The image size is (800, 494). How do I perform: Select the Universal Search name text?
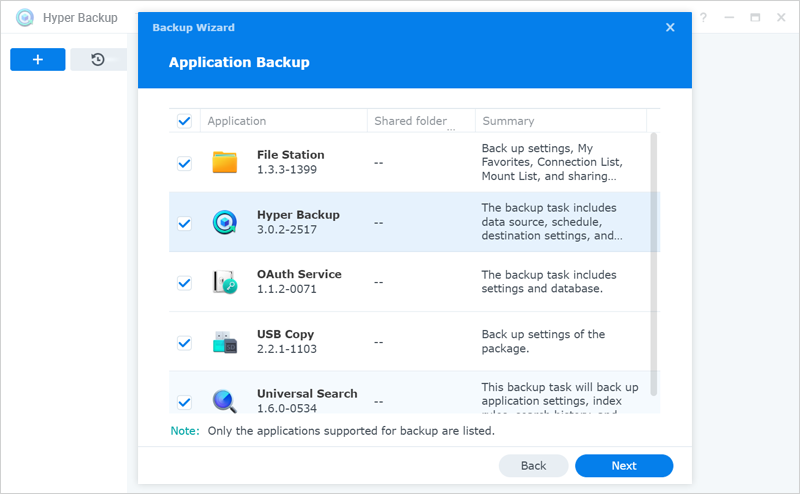[x=307, y=393]
